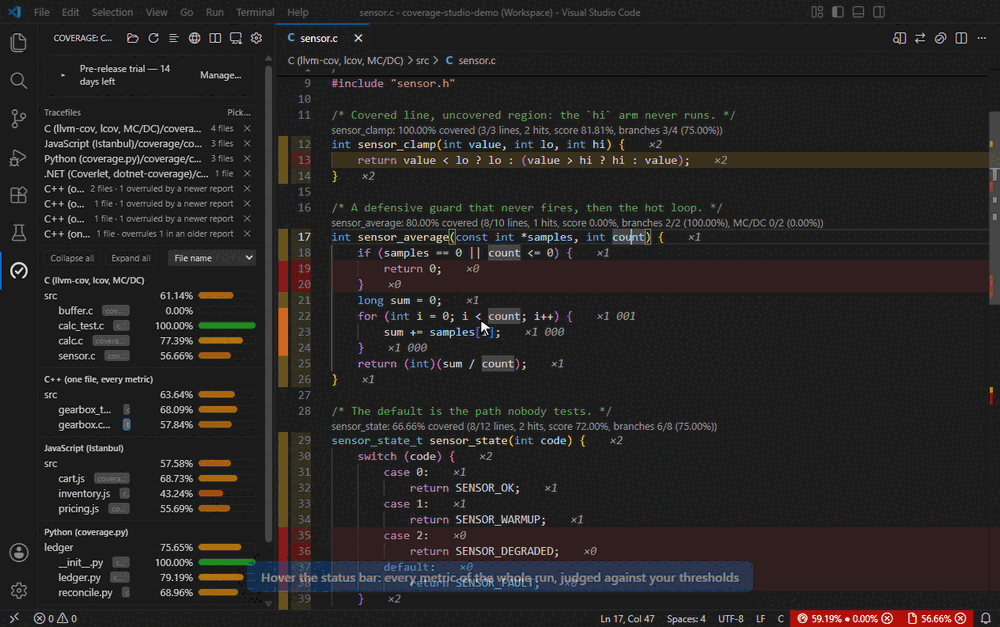Click the swap arrows icon in editor toolbar
The image size is (1000, 627).
920,38
